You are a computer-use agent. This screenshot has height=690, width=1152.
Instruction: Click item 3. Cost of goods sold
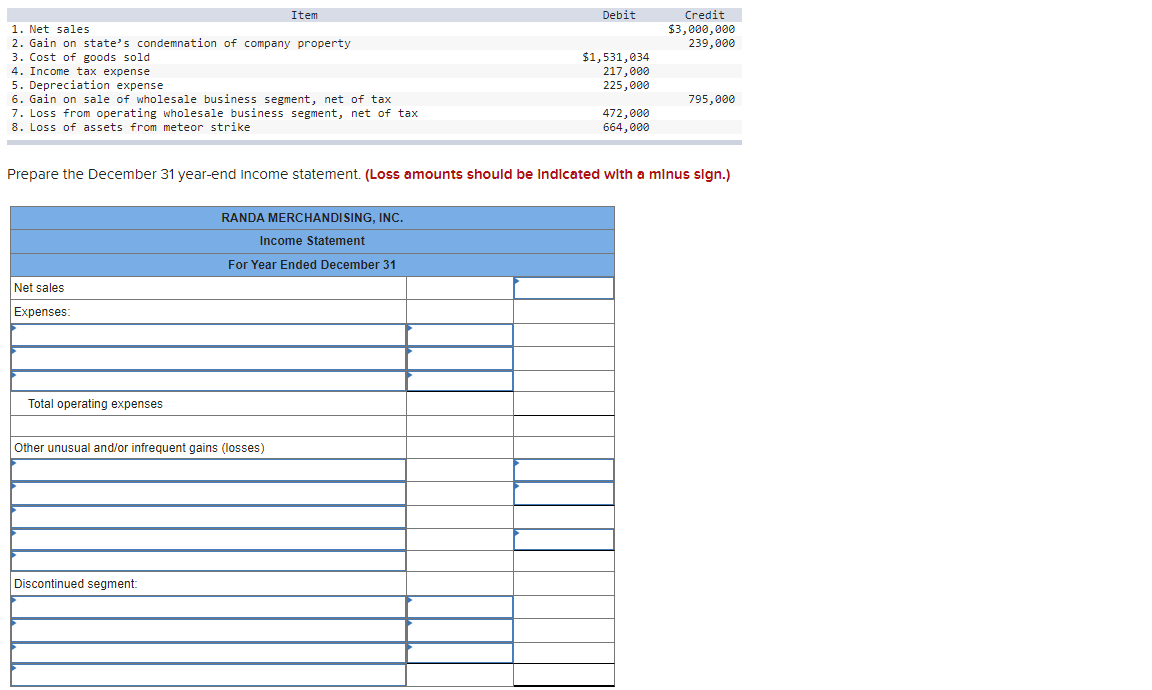[x=81, y=57]
